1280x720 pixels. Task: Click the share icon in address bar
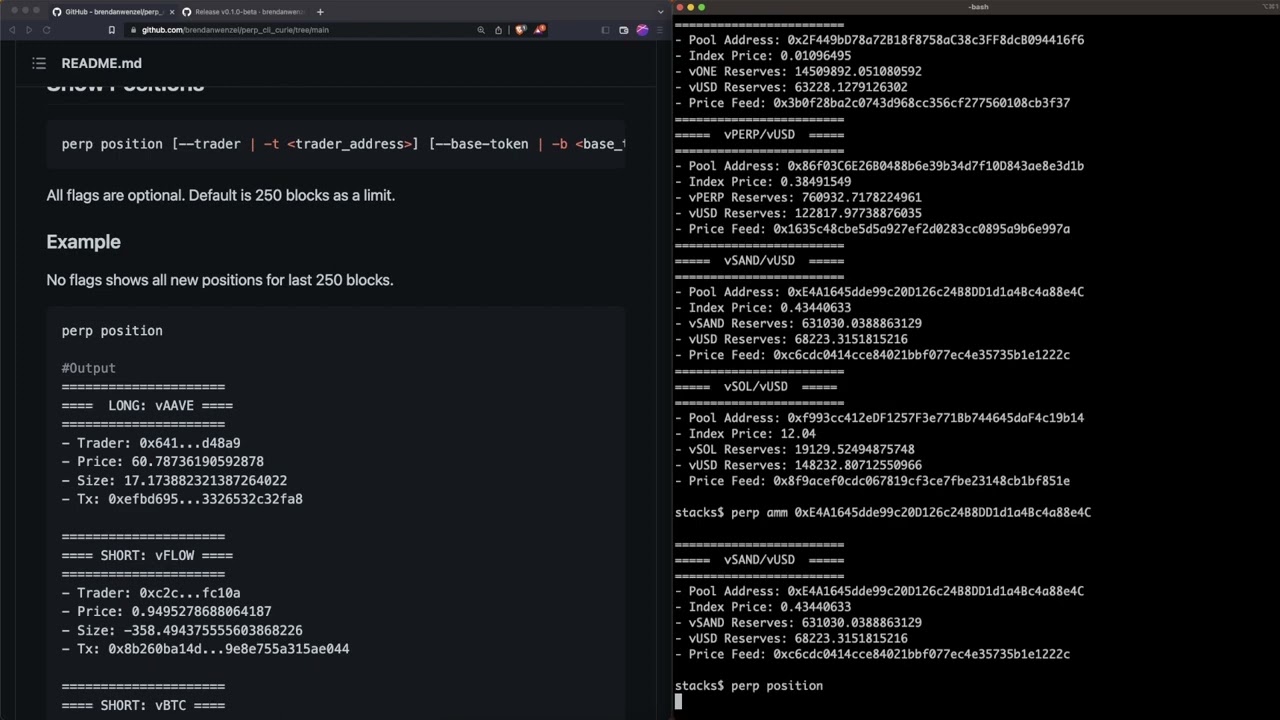pyautogui.click(x=498, y=30)
